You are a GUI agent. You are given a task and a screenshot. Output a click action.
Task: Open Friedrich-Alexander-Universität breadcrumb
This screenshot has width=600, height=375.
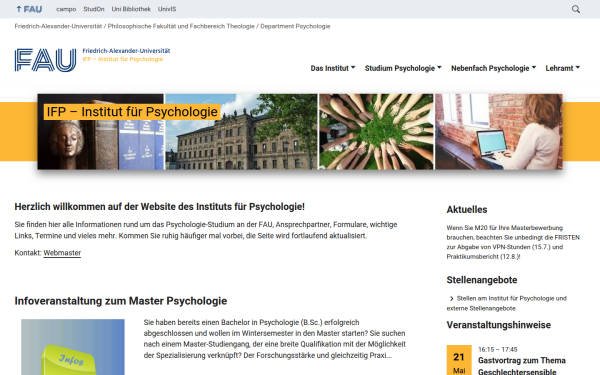[58, 26]
